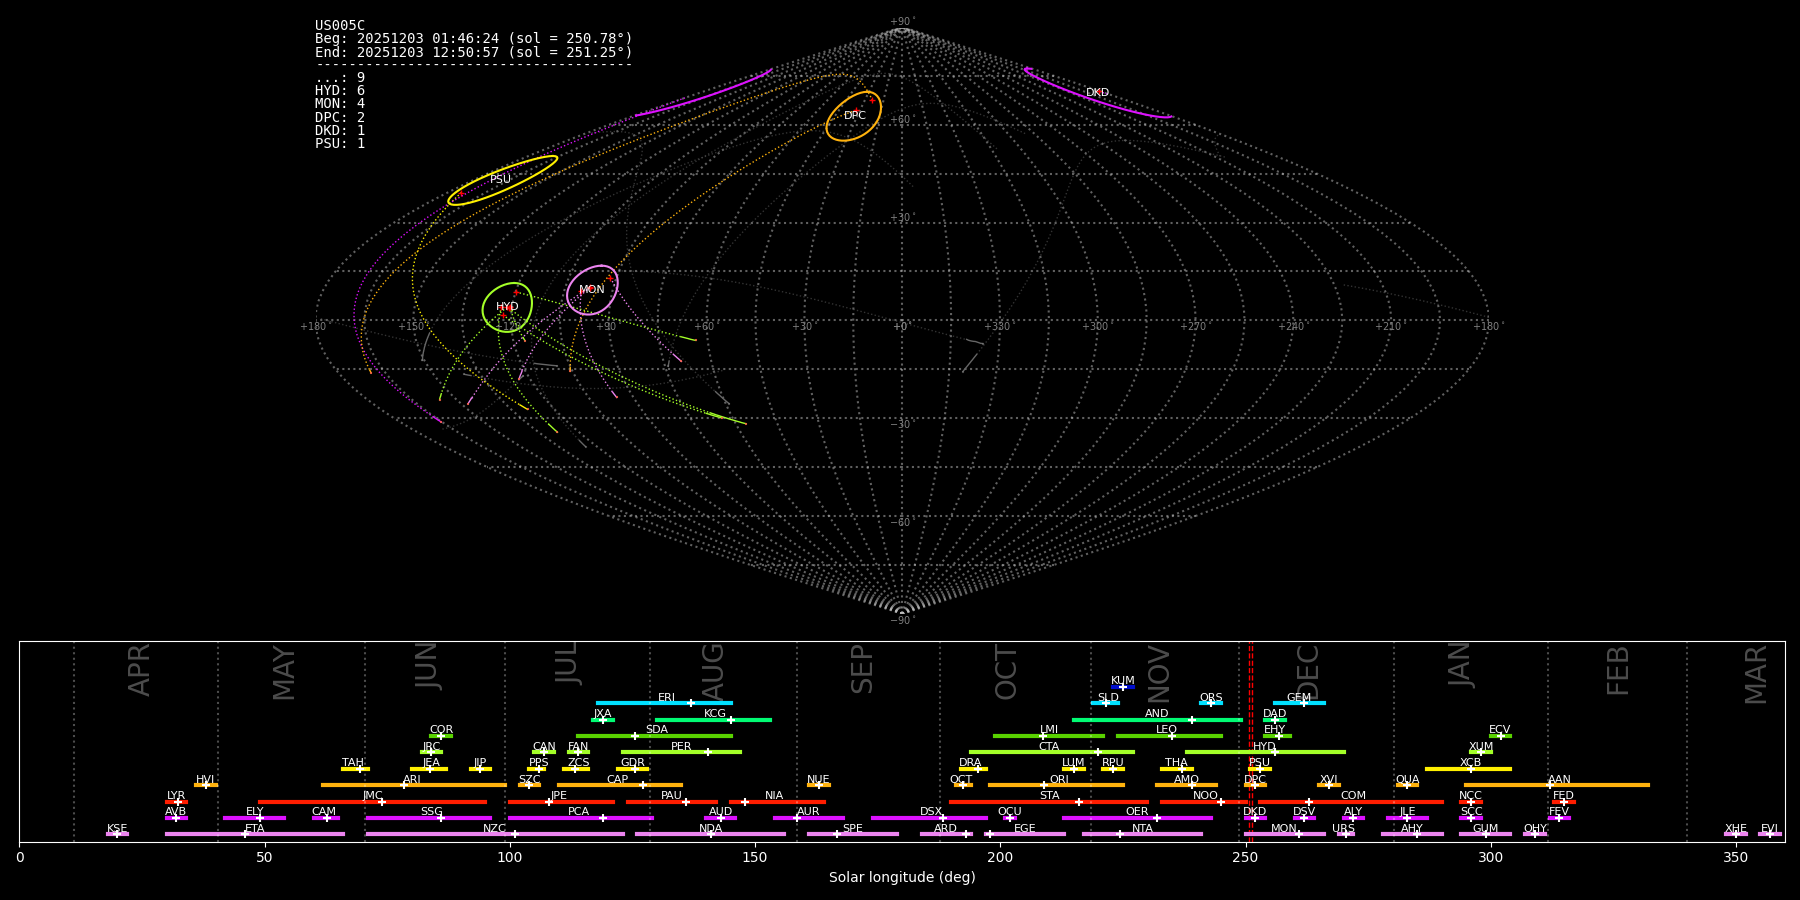1800x900 pixels.
Task: Select the LEO shower bar
Action: point(1168,736)
